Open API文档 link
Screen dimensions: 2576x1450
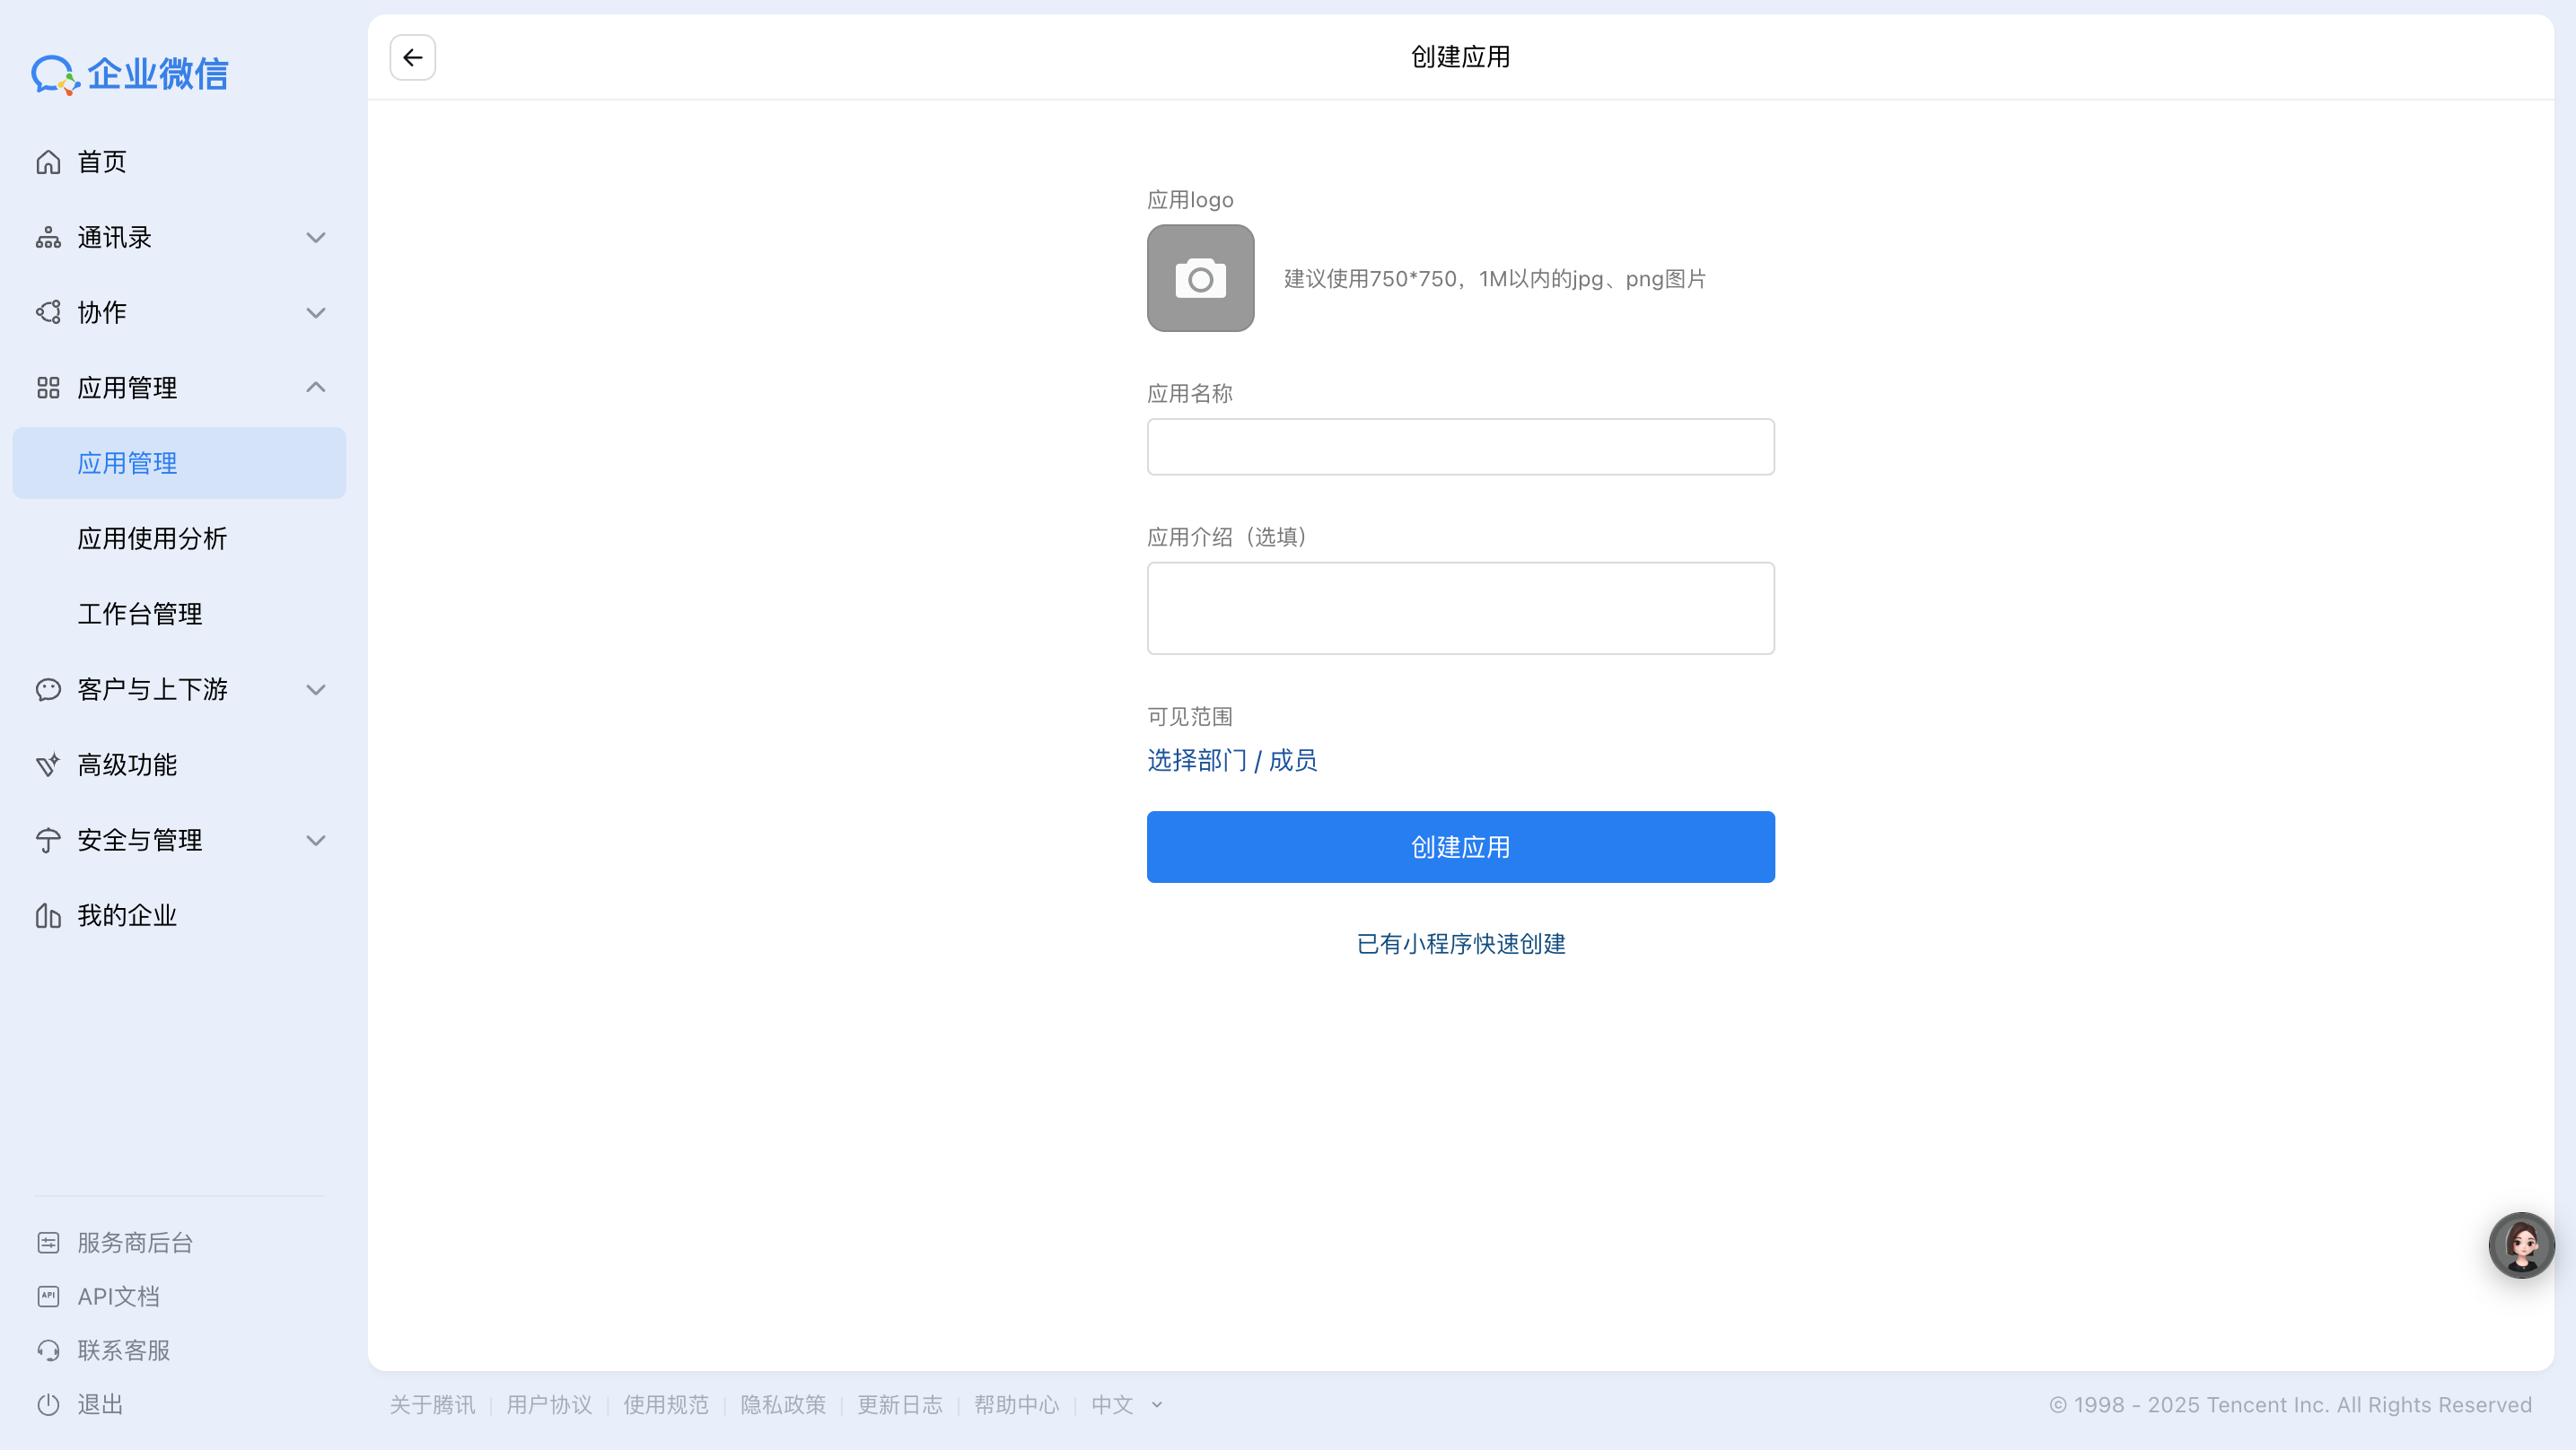tap(118, 1297)
